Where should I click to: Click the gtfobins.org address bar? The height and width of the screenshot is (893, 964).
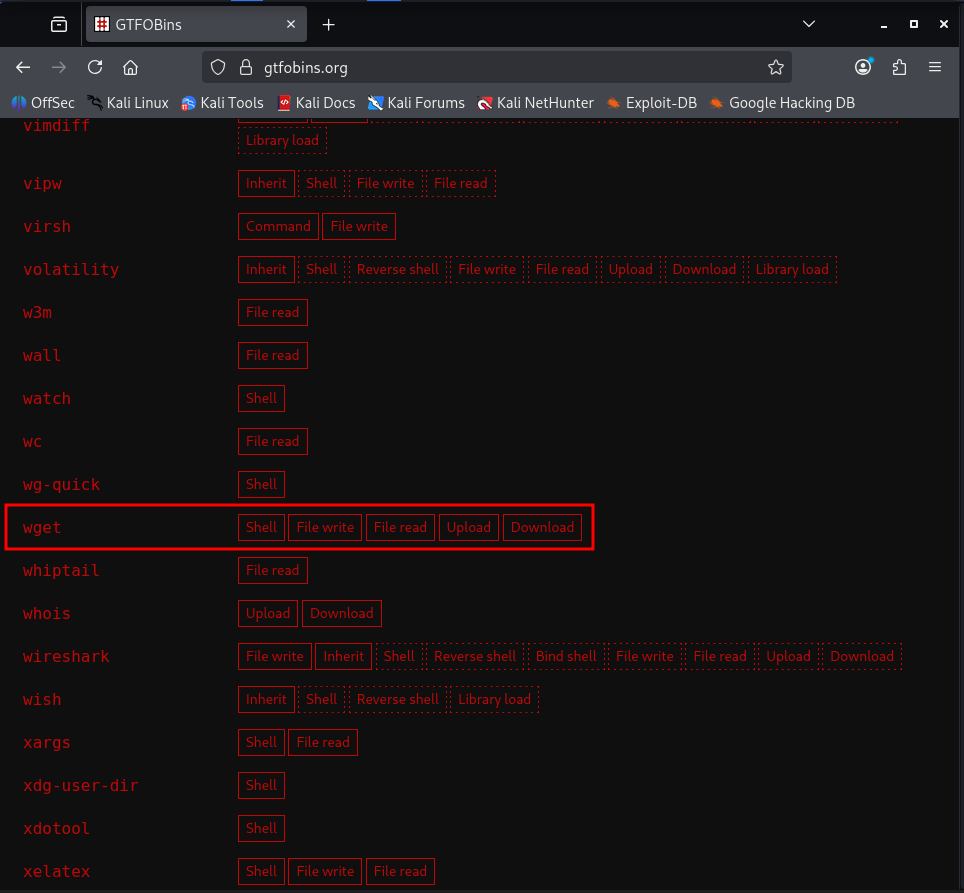click(497, 68)
